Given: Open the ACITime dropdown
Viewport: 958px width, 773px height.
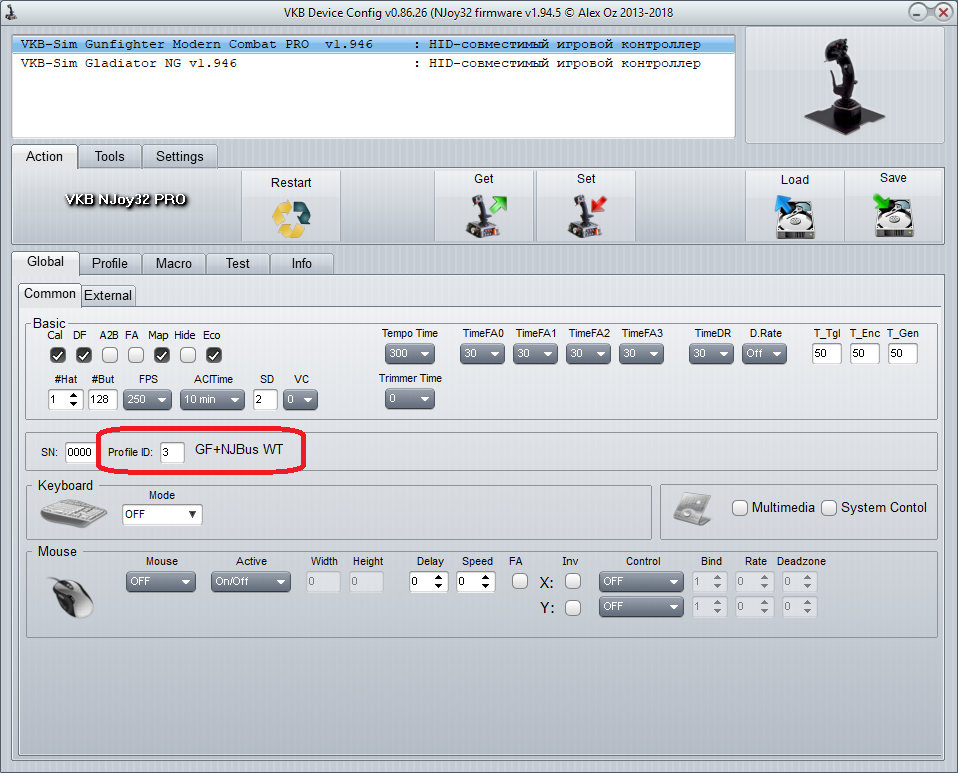Looking at the screenshot, I should [x=212, y=399].
